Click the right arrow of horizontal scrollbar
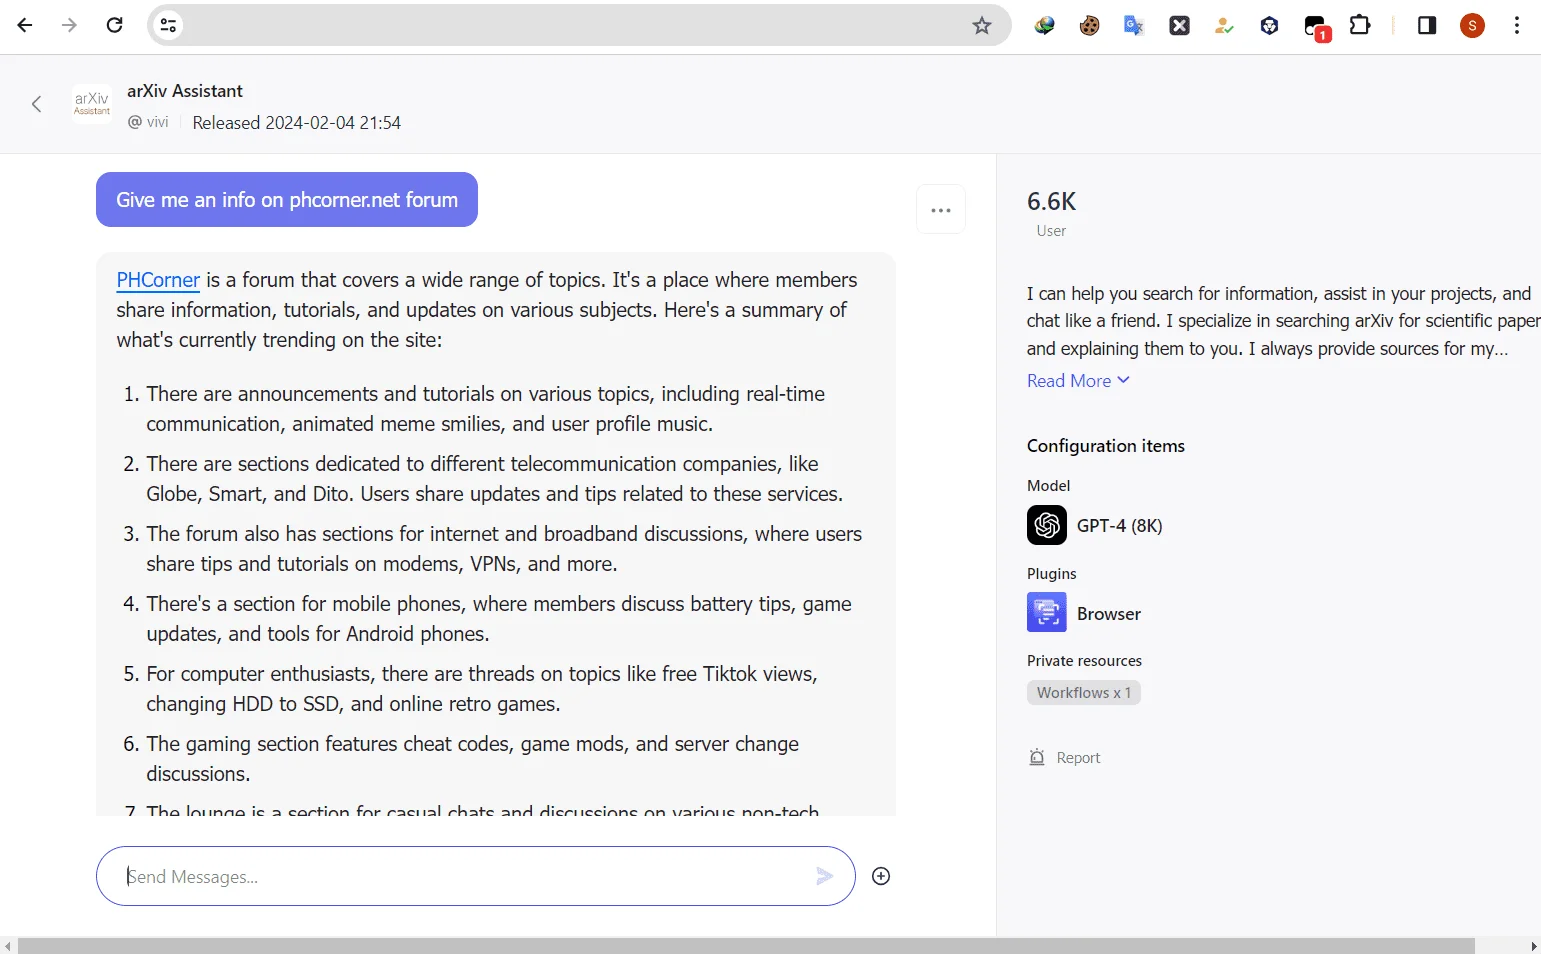Image resolution: width=1541 pixels, height=954 pixels. (1533, 946)
